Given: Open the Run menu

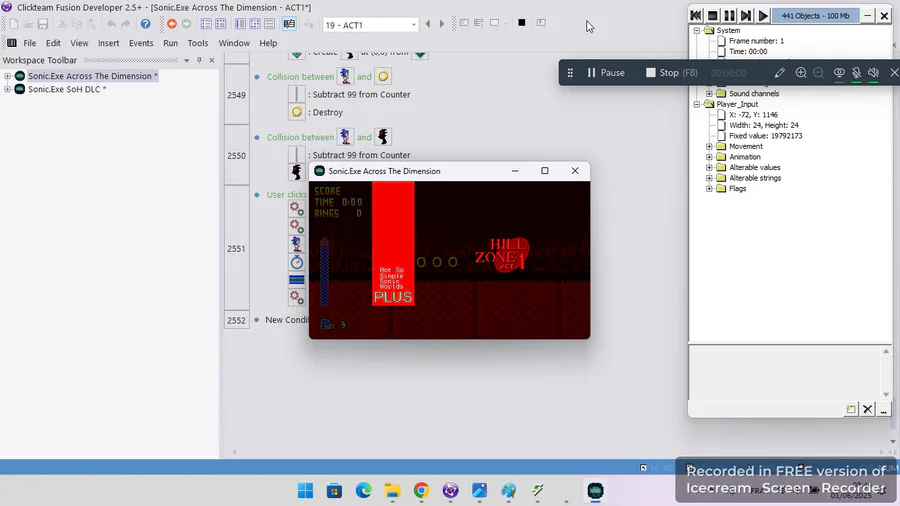Looking at the screenshot, I should 170,43.
